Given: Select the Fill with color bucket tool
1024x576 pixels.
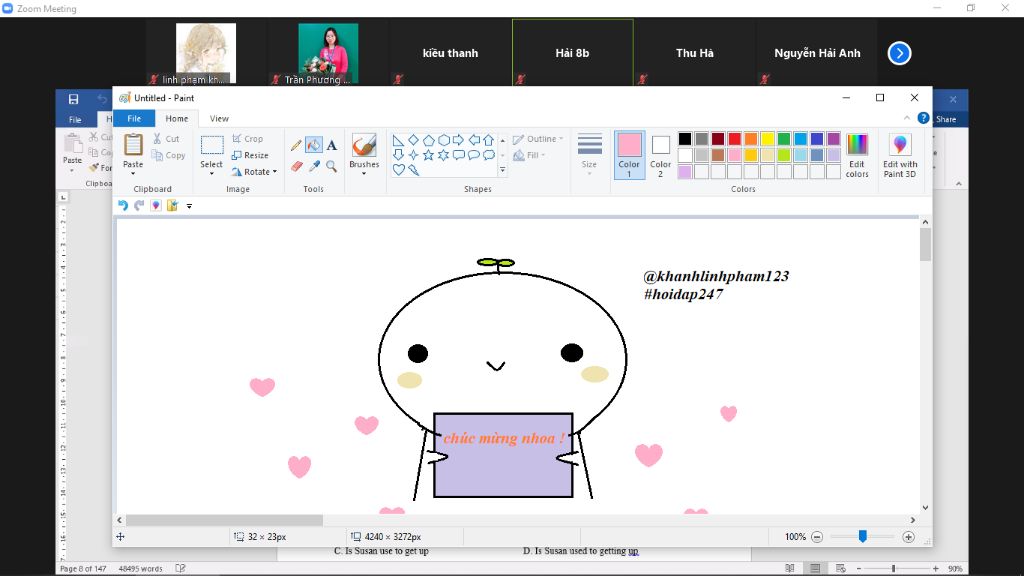Looking at the screenshot, I should [313, 145].
